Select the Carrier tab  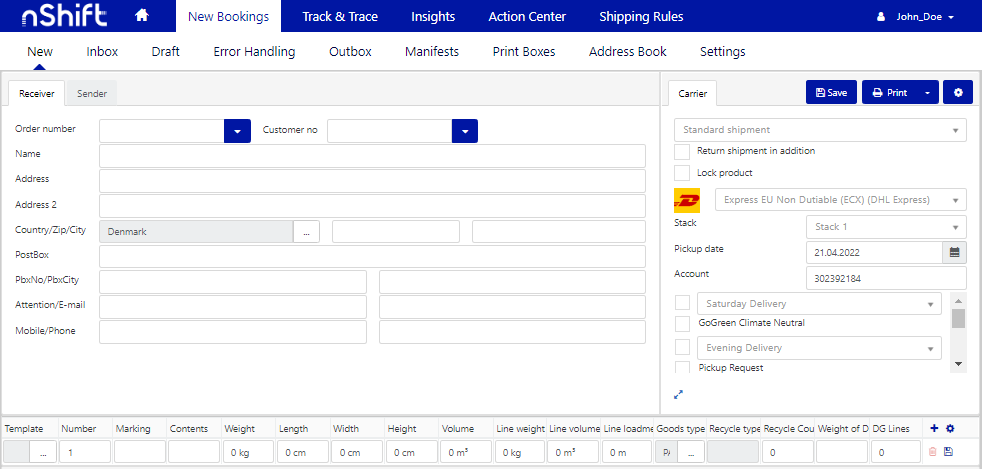[693, 93]
